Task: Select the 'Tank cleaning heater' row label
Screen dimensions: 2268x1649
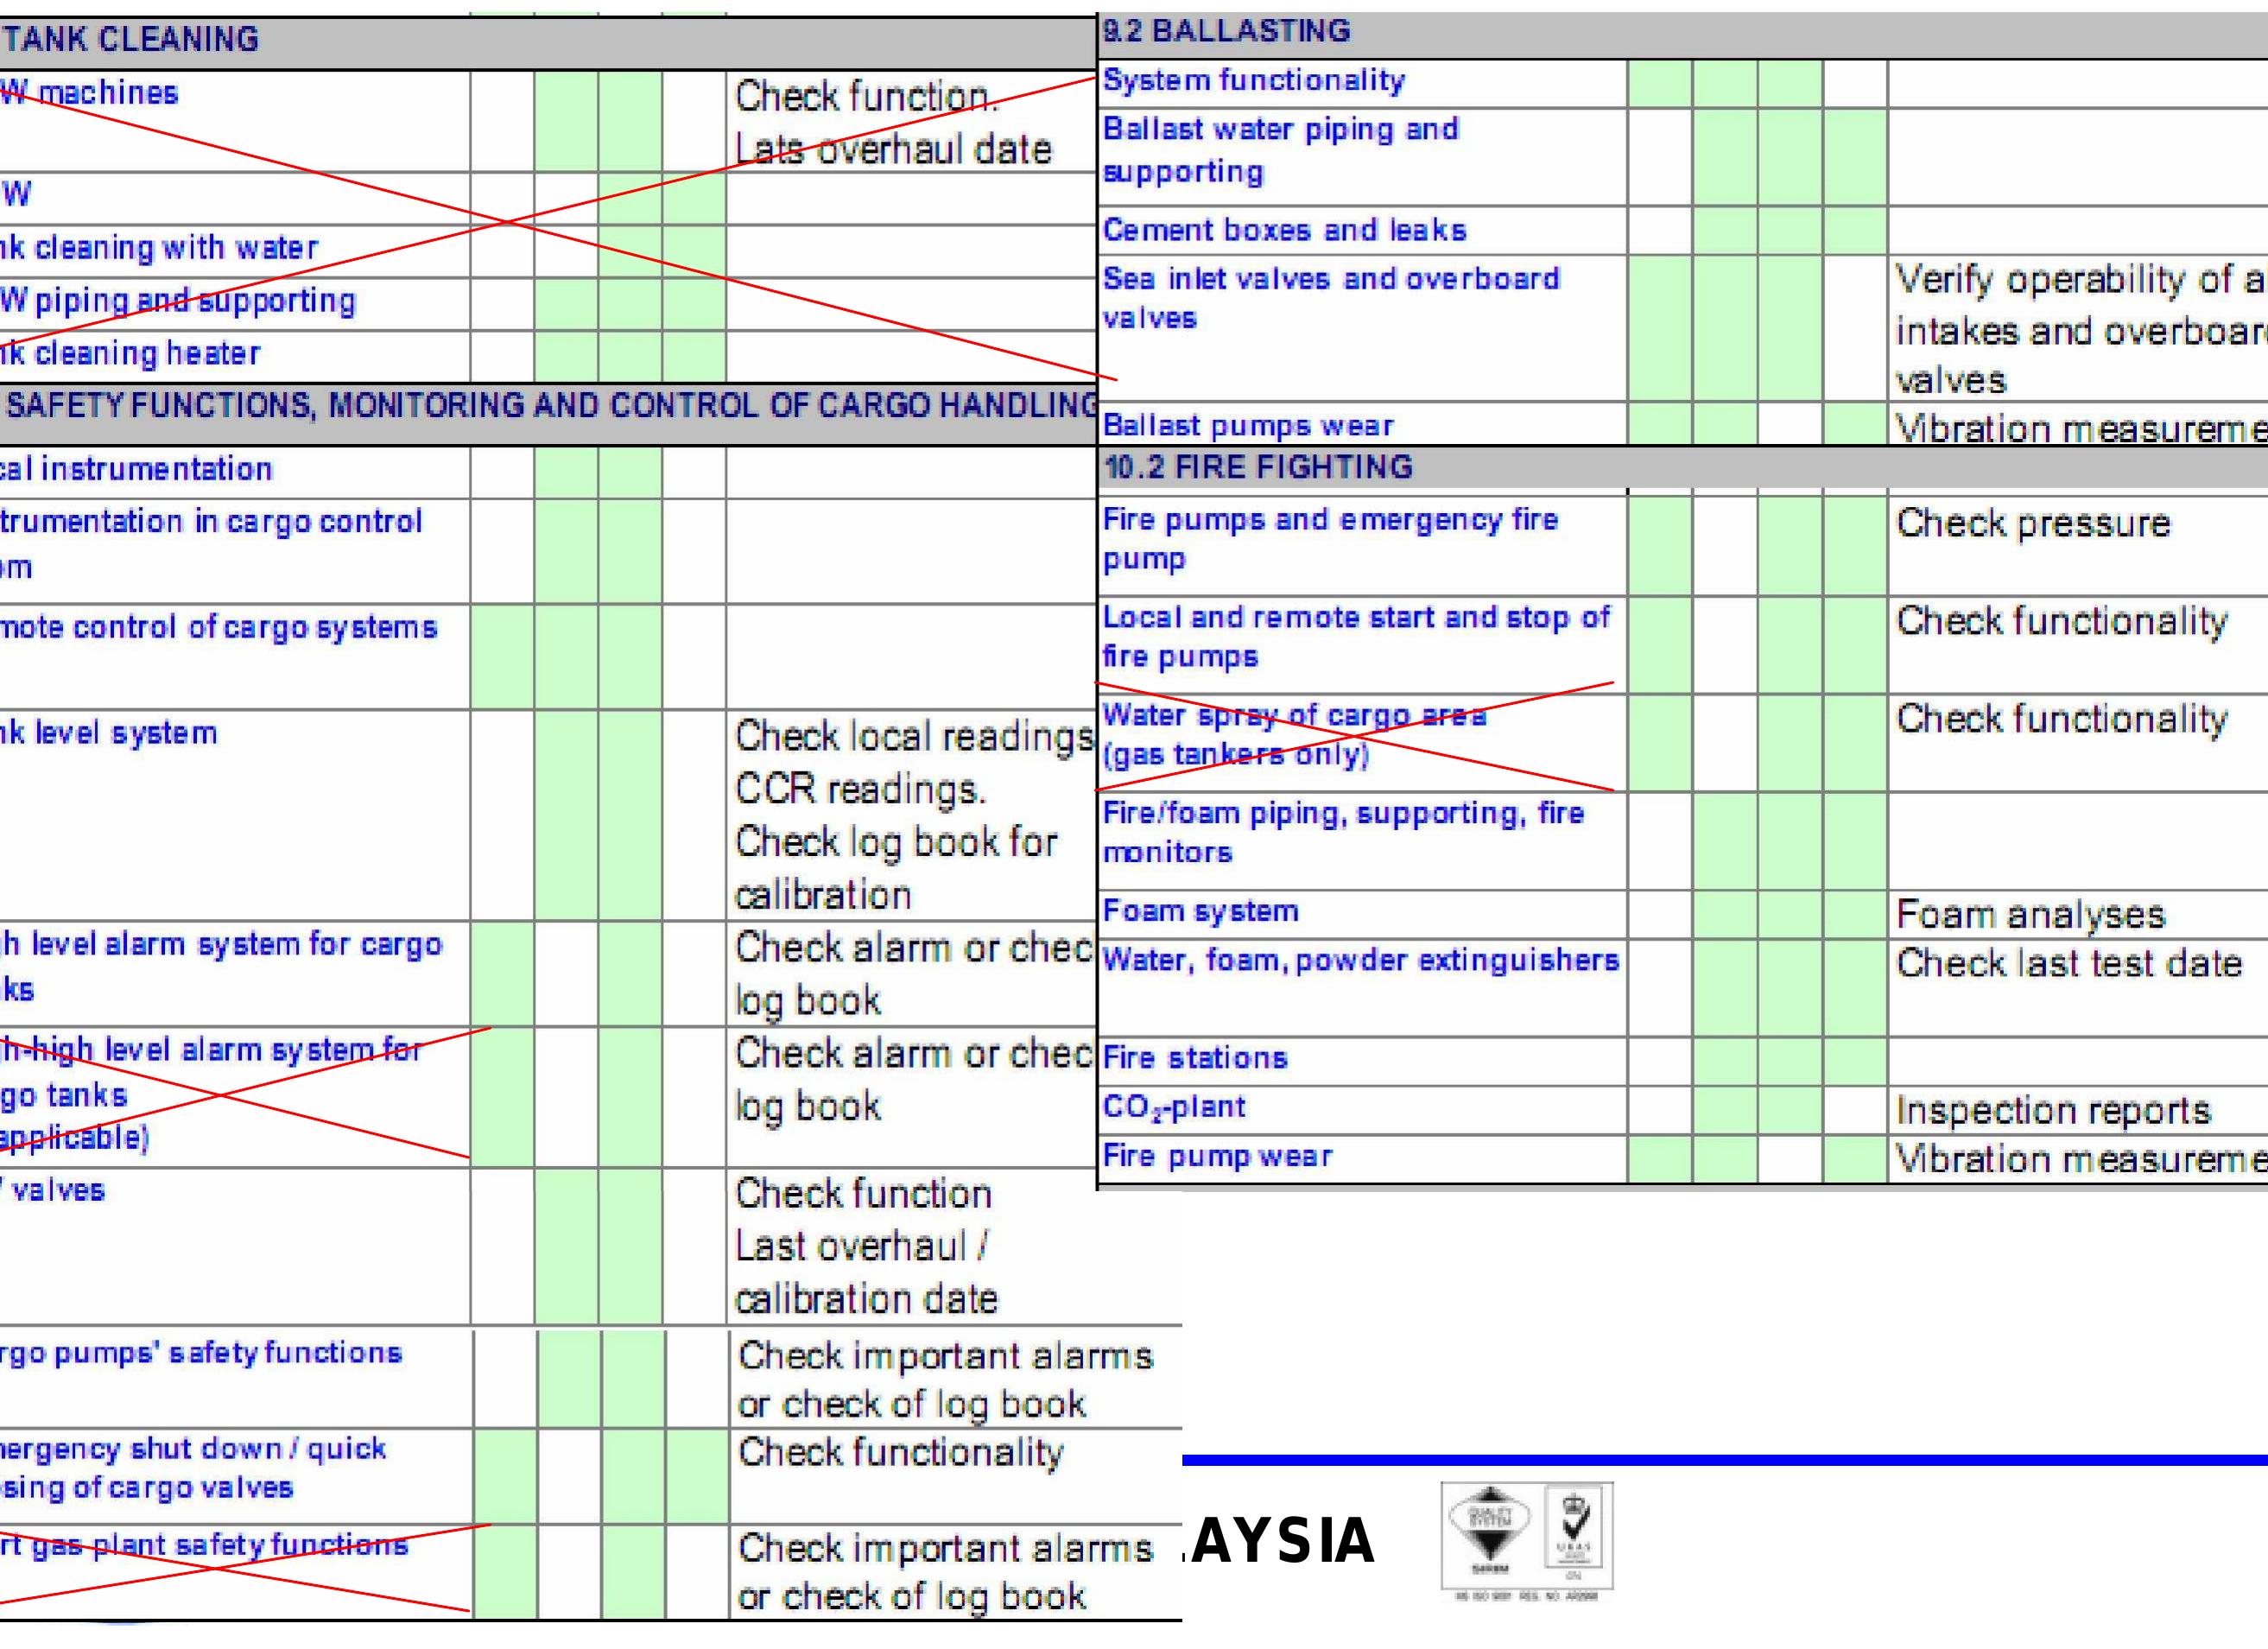Action: click(x=130, y=353)
